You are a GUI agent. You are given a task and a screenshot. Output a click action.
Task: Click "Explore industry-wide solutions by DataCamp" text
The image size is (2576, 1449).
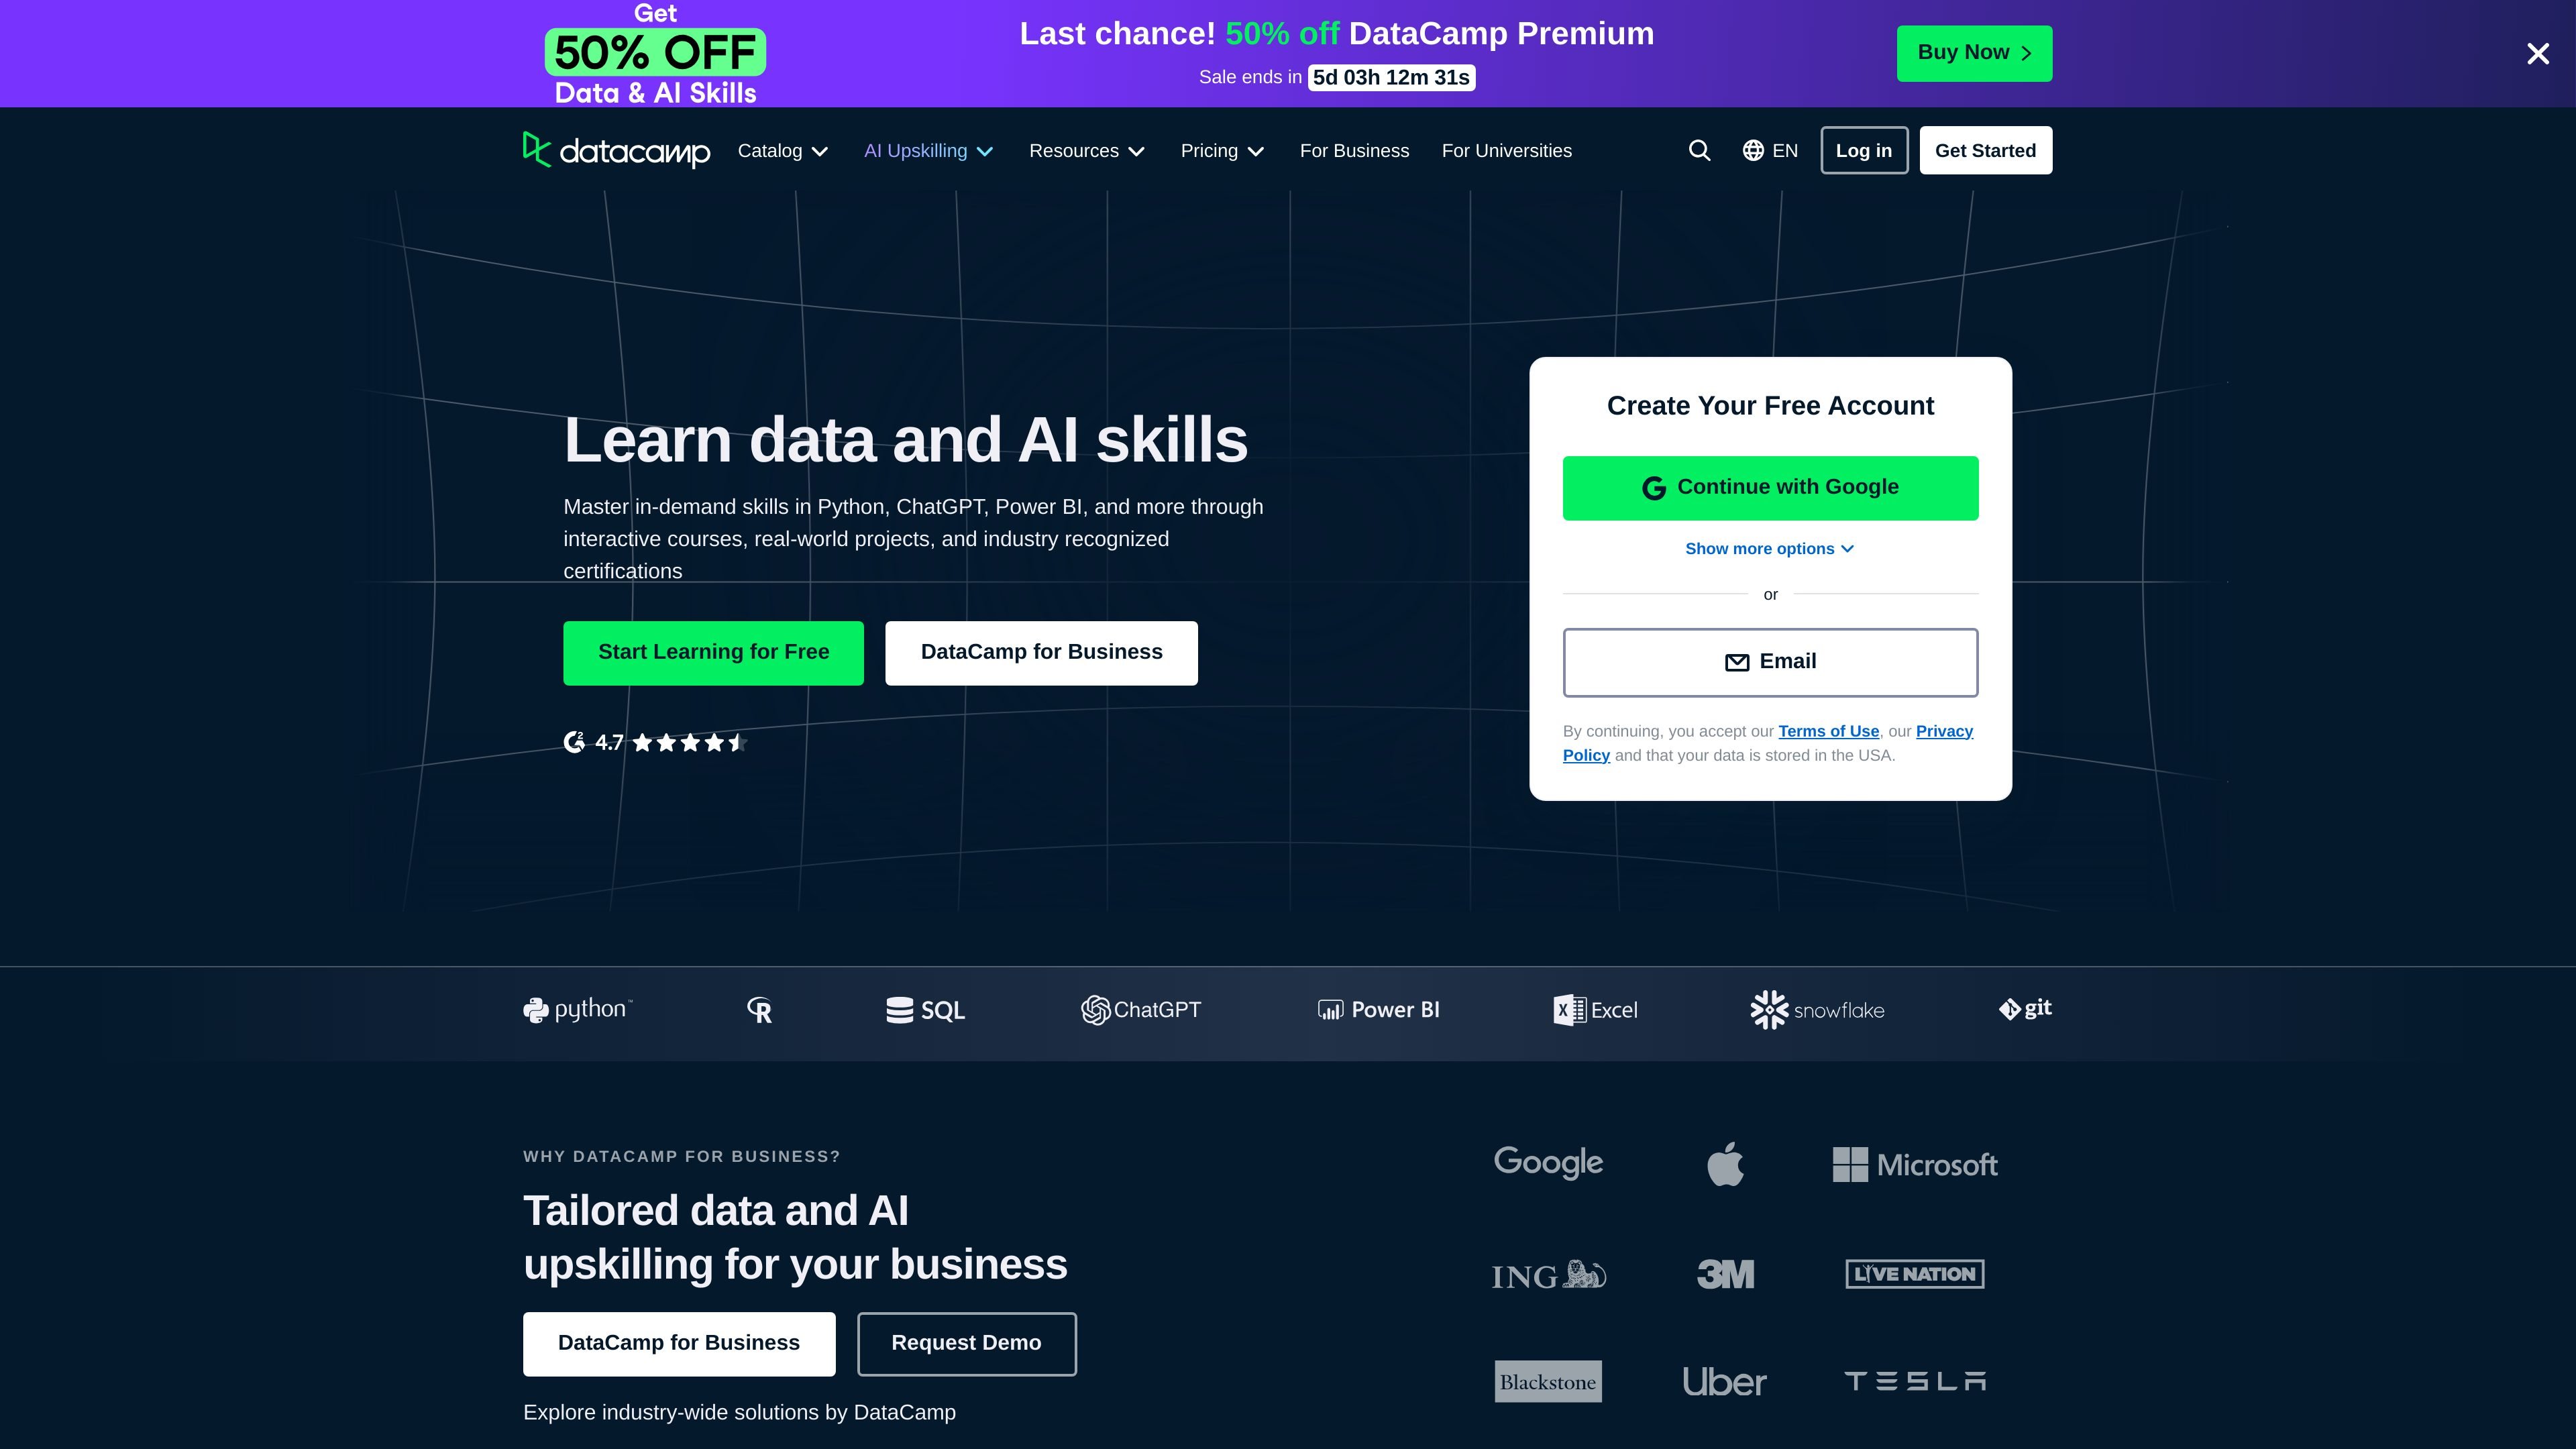point(739,1413)
